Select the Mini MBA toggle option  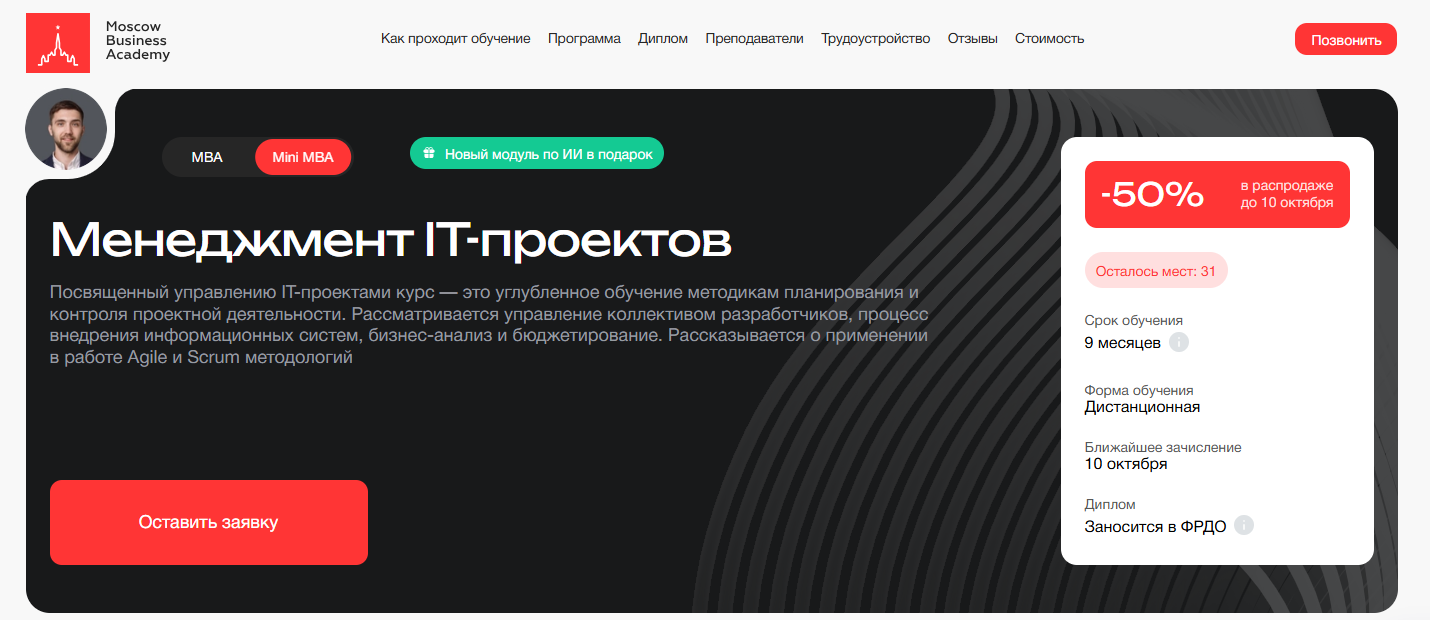coord(302,157)
